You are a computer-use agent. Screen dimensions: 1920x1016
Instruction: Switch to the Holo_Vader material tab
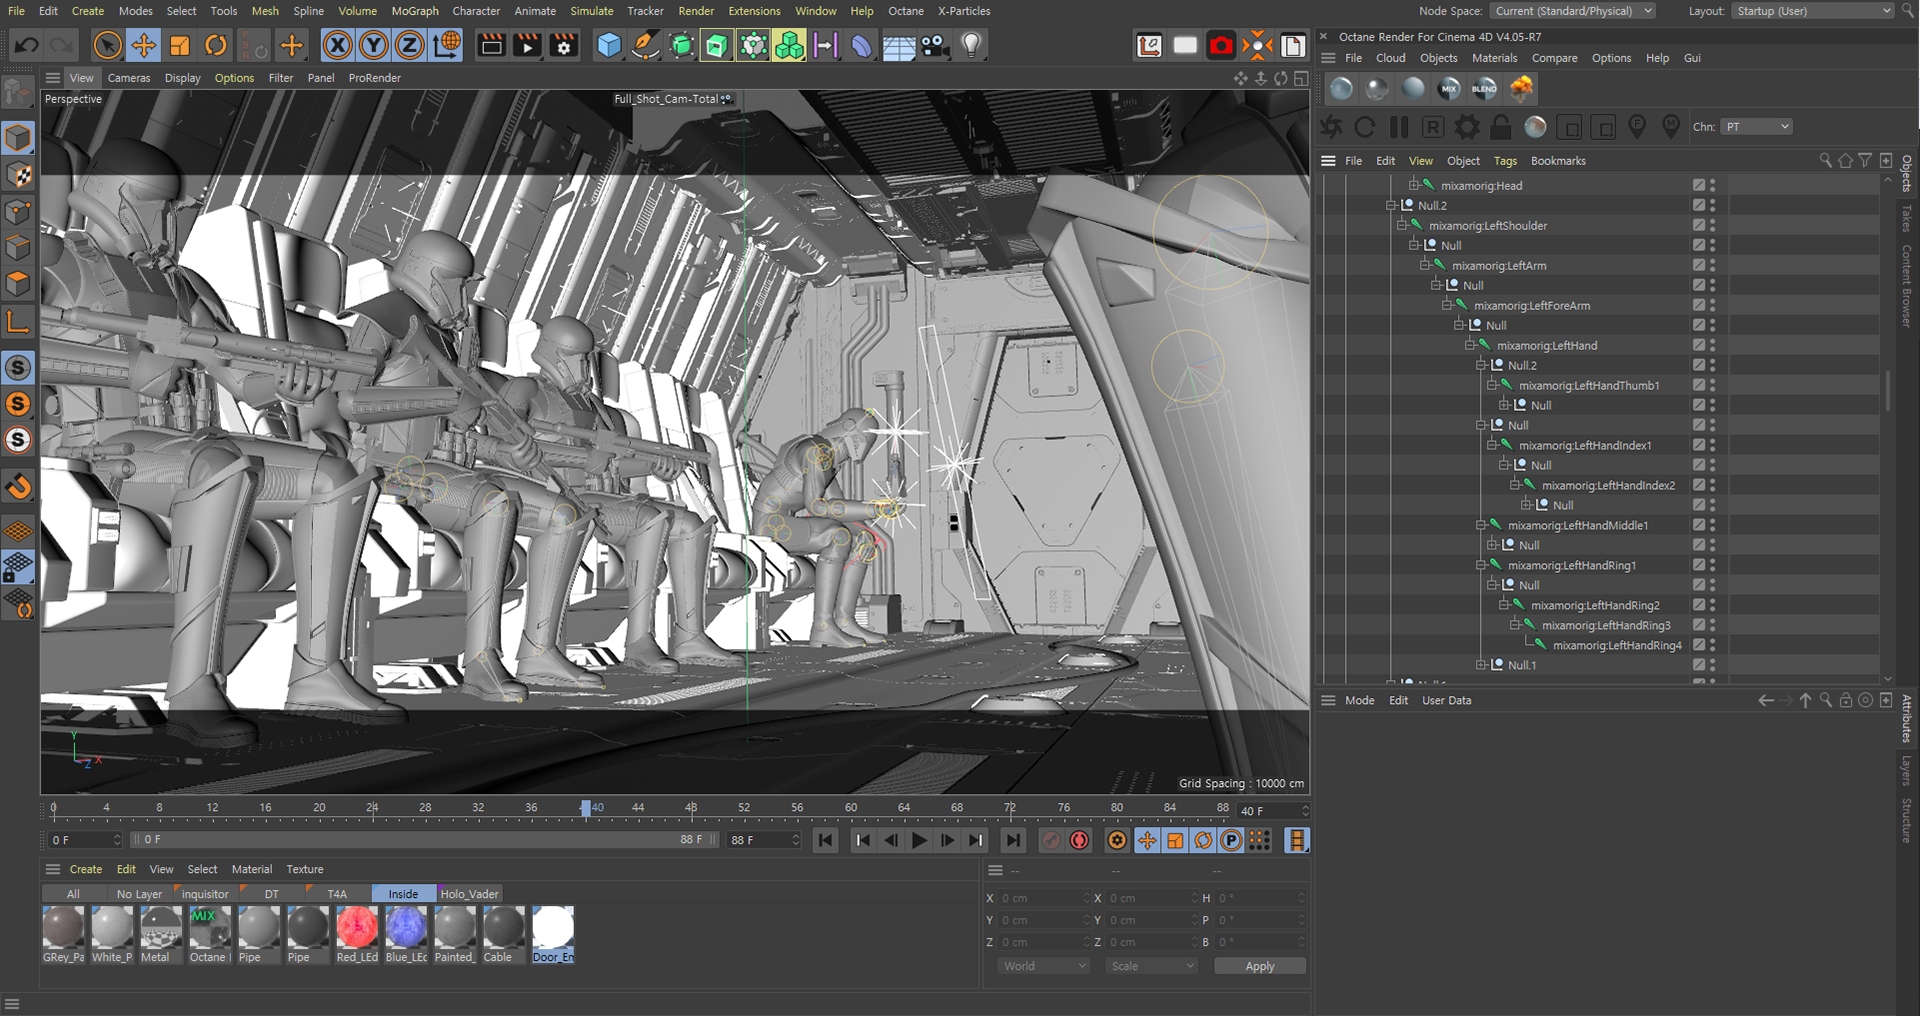469,894
